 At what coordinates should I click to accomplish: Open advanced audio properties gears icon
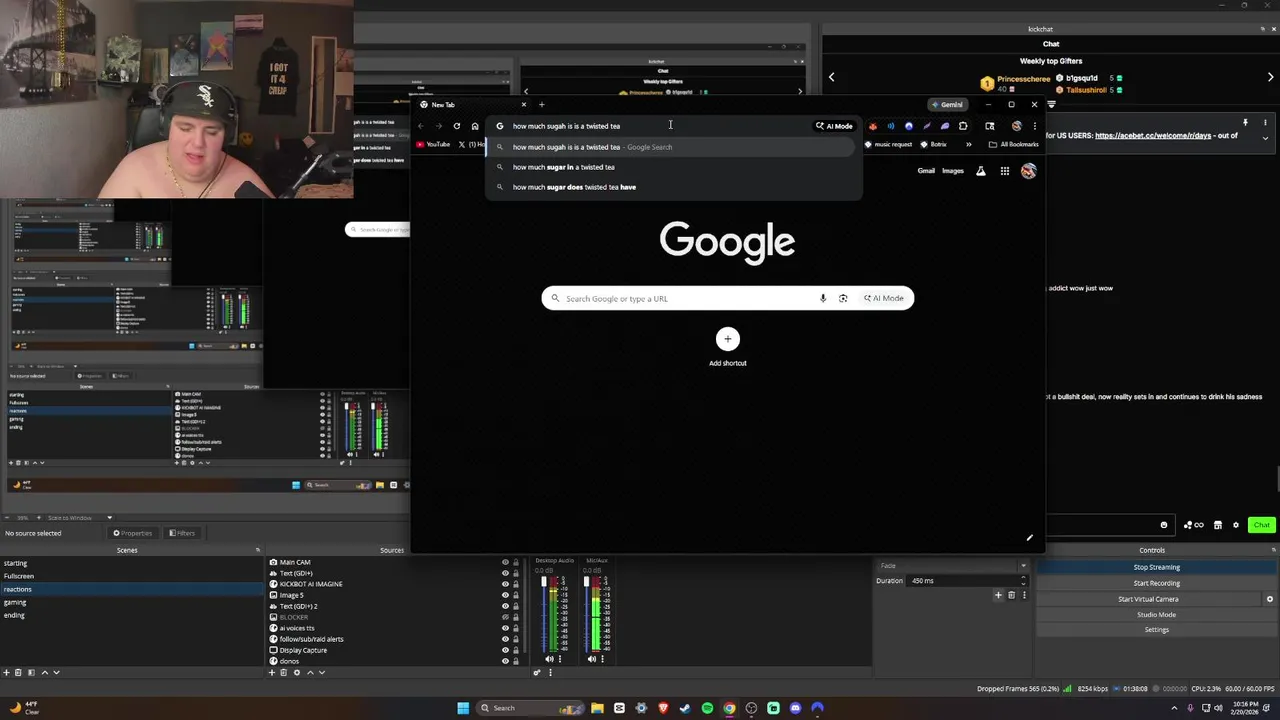[537, 672]
